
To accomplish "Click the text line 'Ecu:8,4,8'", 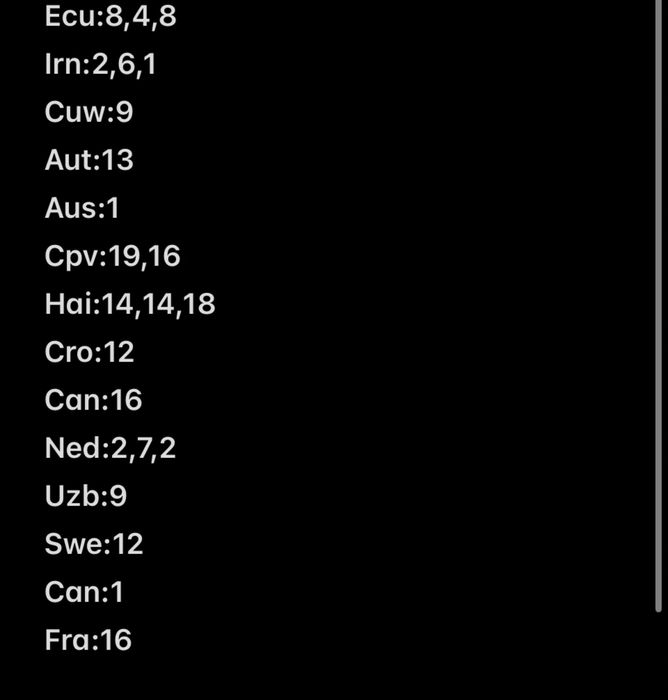I will pyautogui.click(x=111, y=17).
